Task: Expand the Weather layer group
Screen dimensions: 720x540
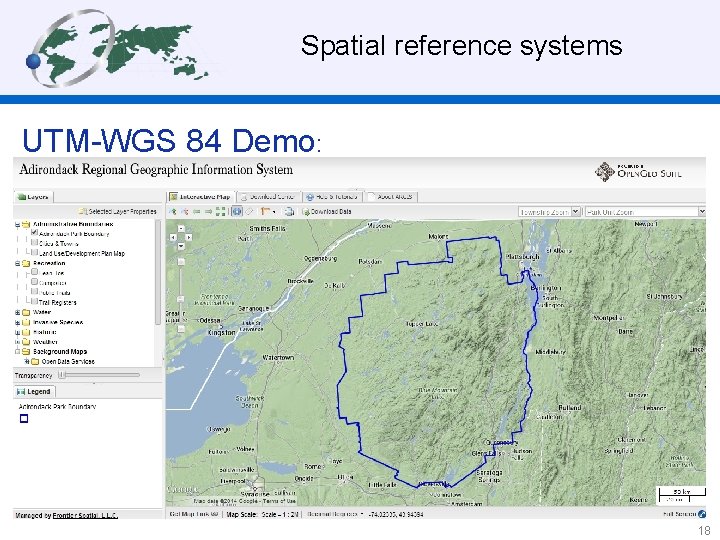Action: (x=17, y=342)
